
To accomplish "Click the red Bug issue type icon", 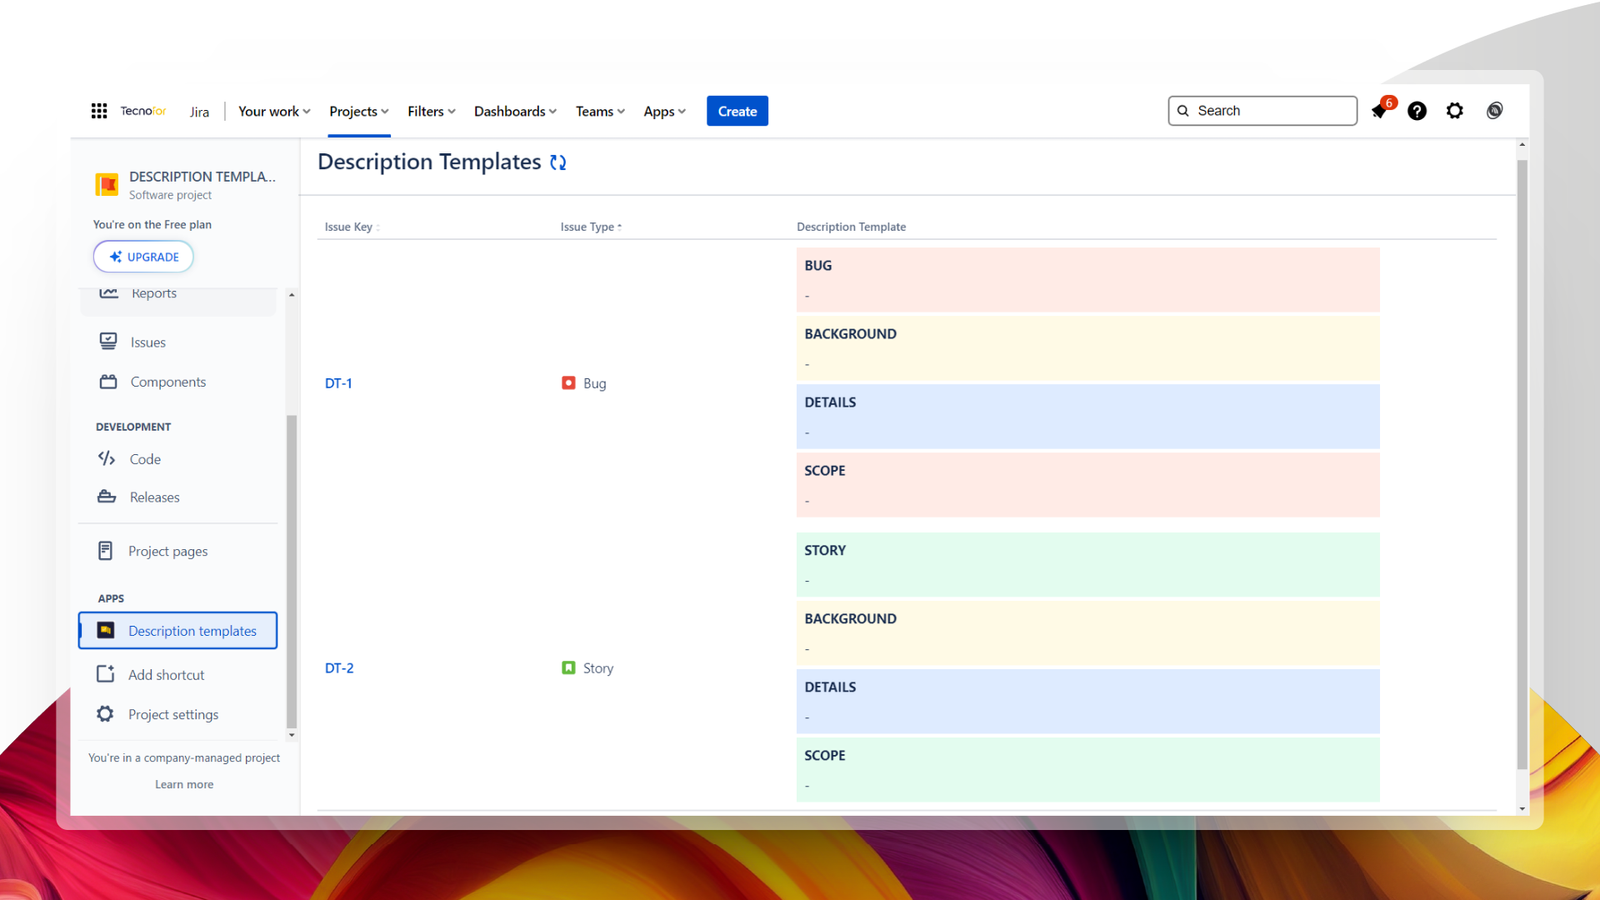I will coord(568,383).
